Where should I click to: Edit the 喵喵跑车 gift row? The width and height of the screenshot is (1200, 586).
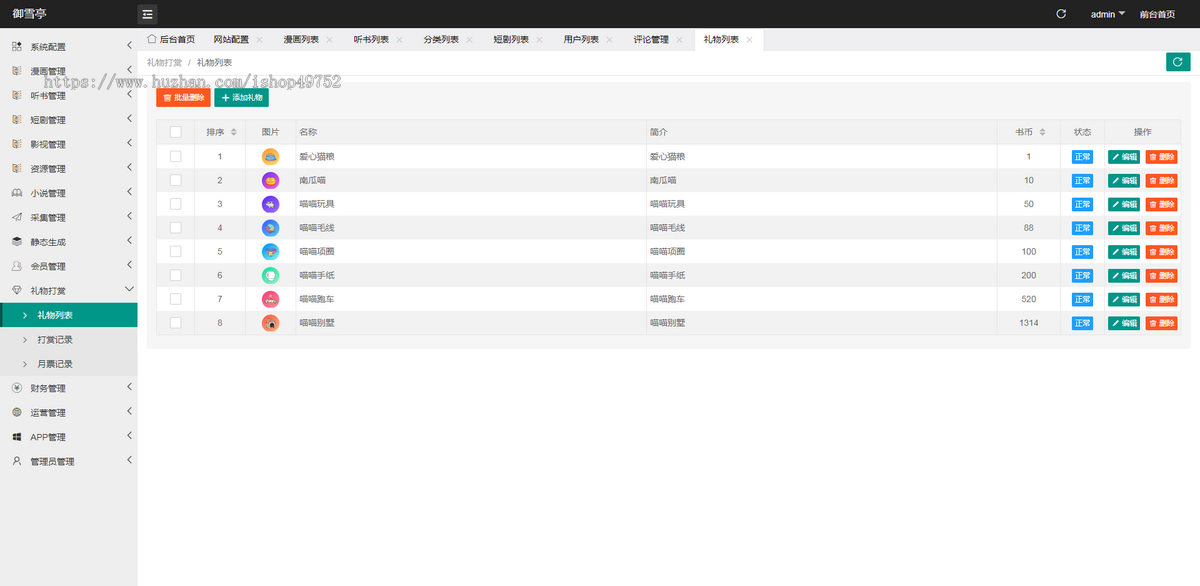coord(1124,299)
